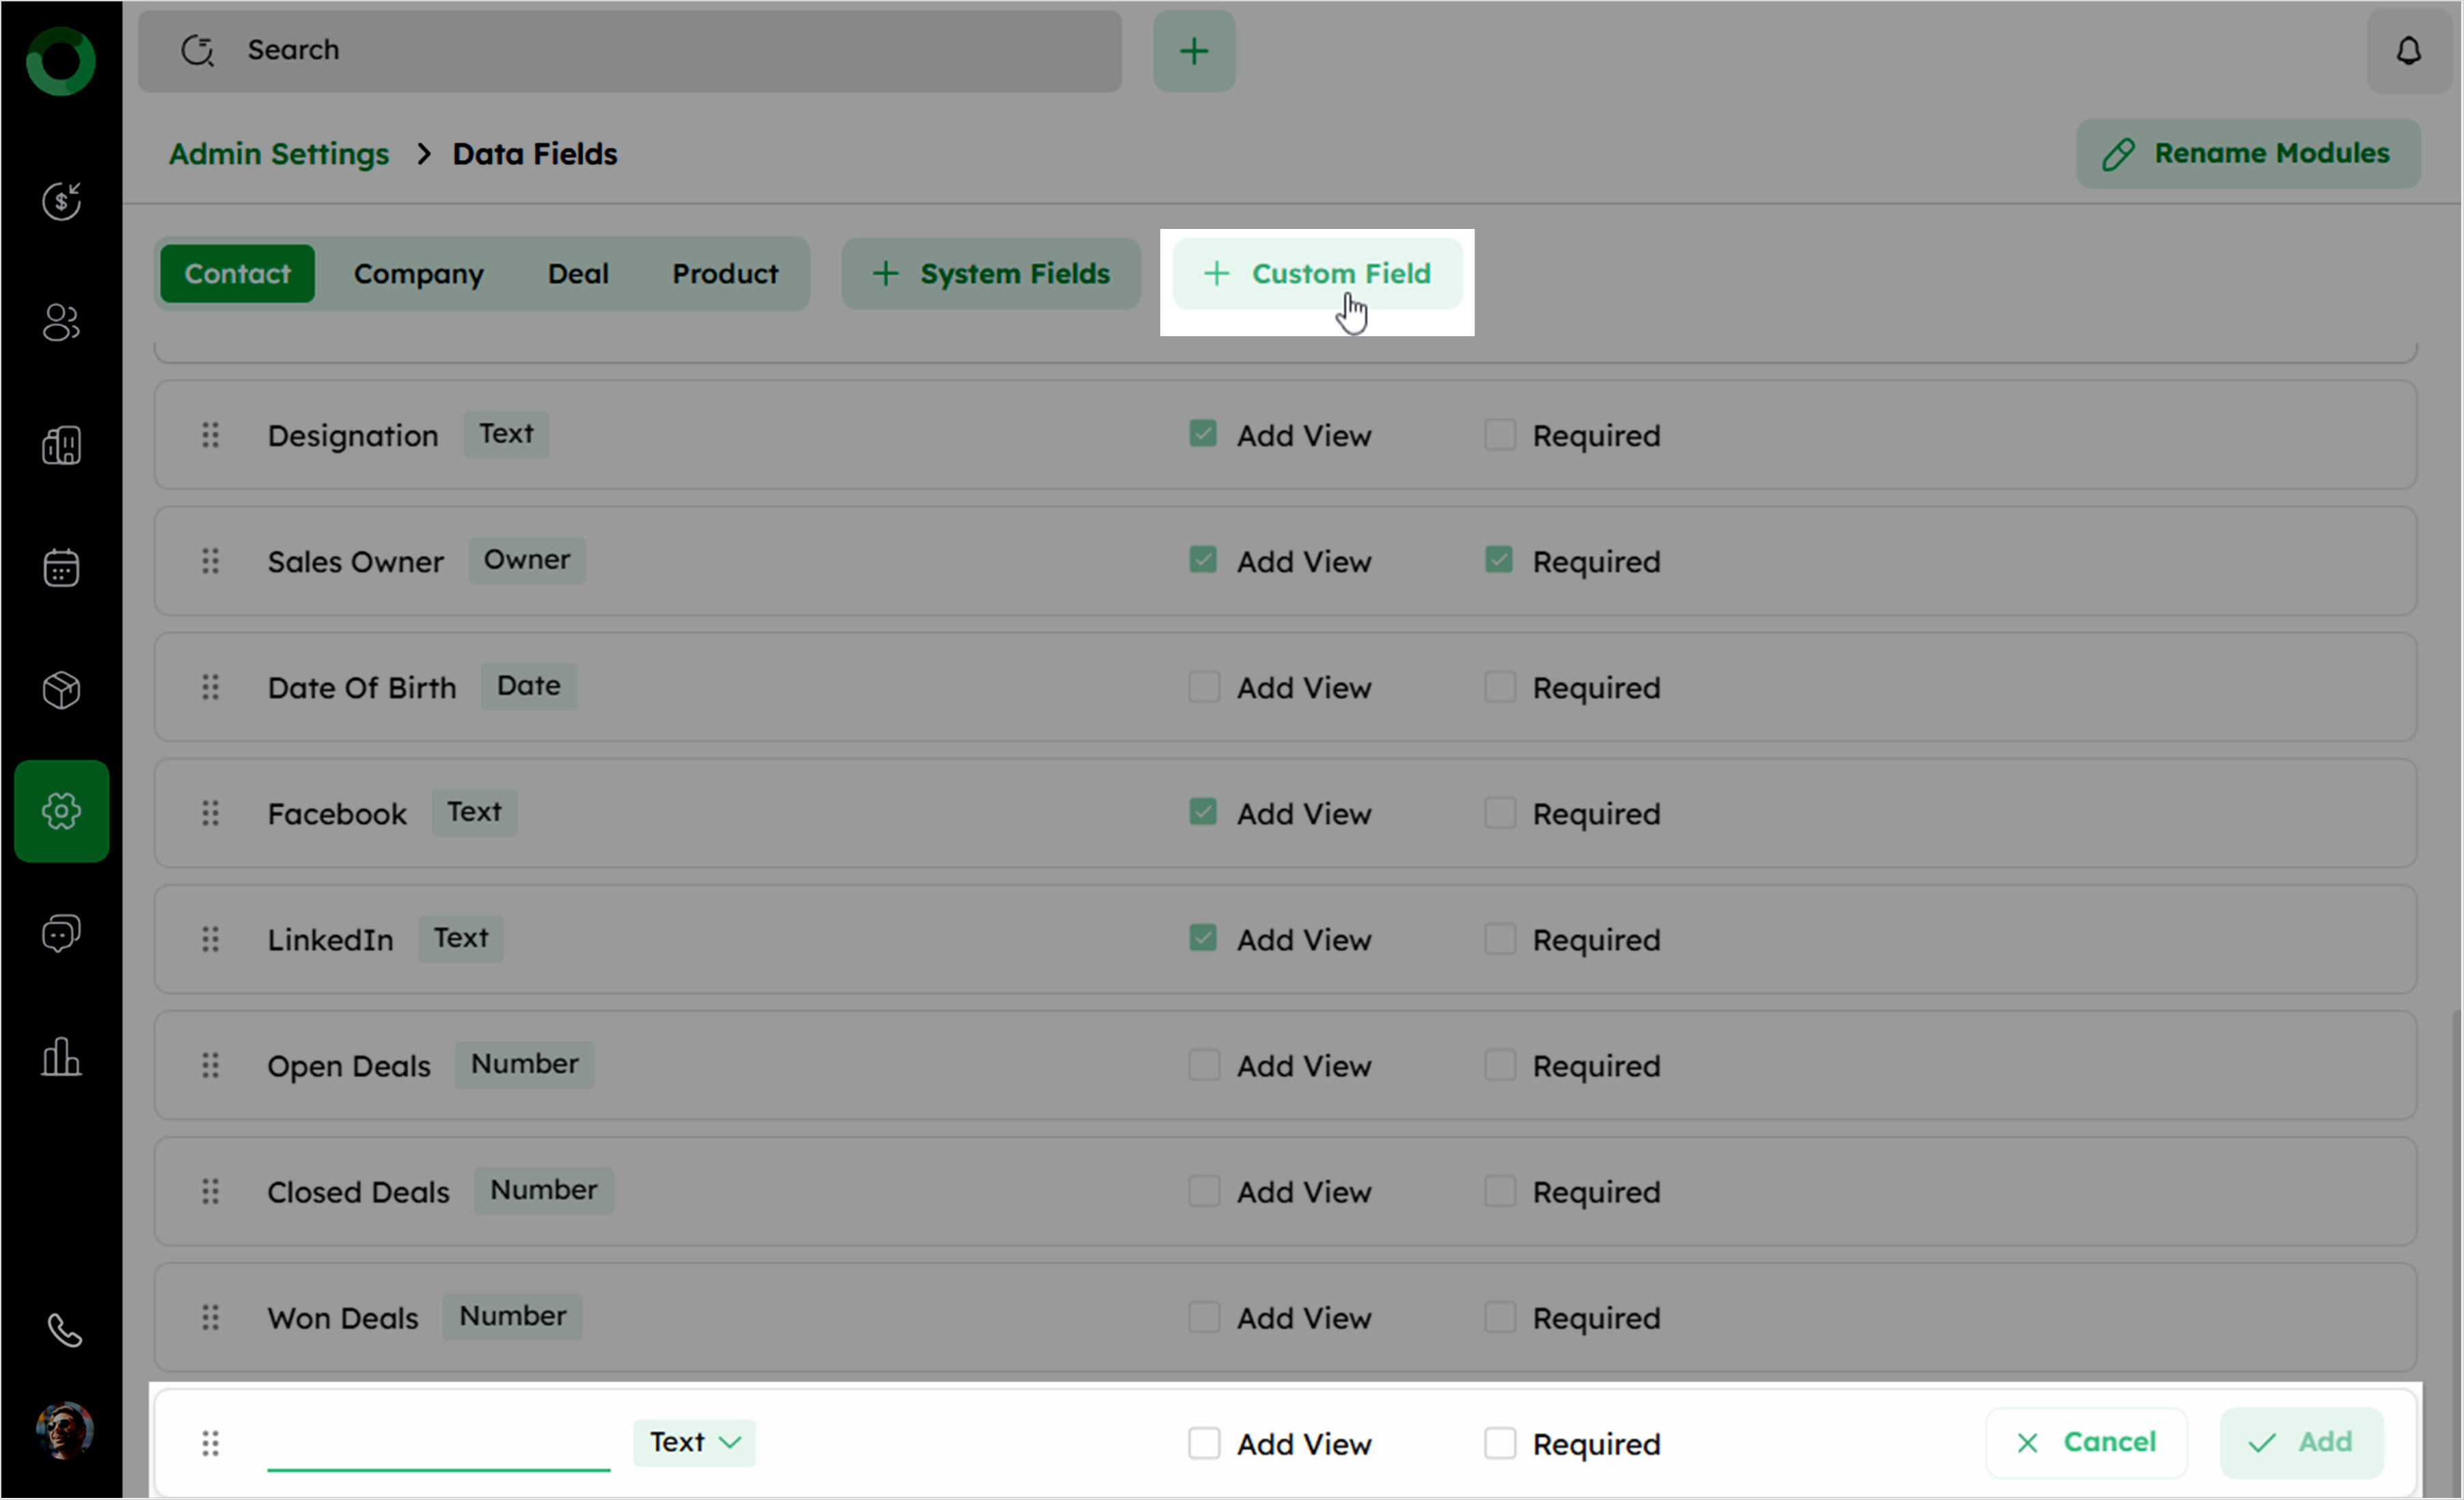Open the conversations chat sidebar icon
This screenshot has height=1500, width=2464.
tap(61, 934)
